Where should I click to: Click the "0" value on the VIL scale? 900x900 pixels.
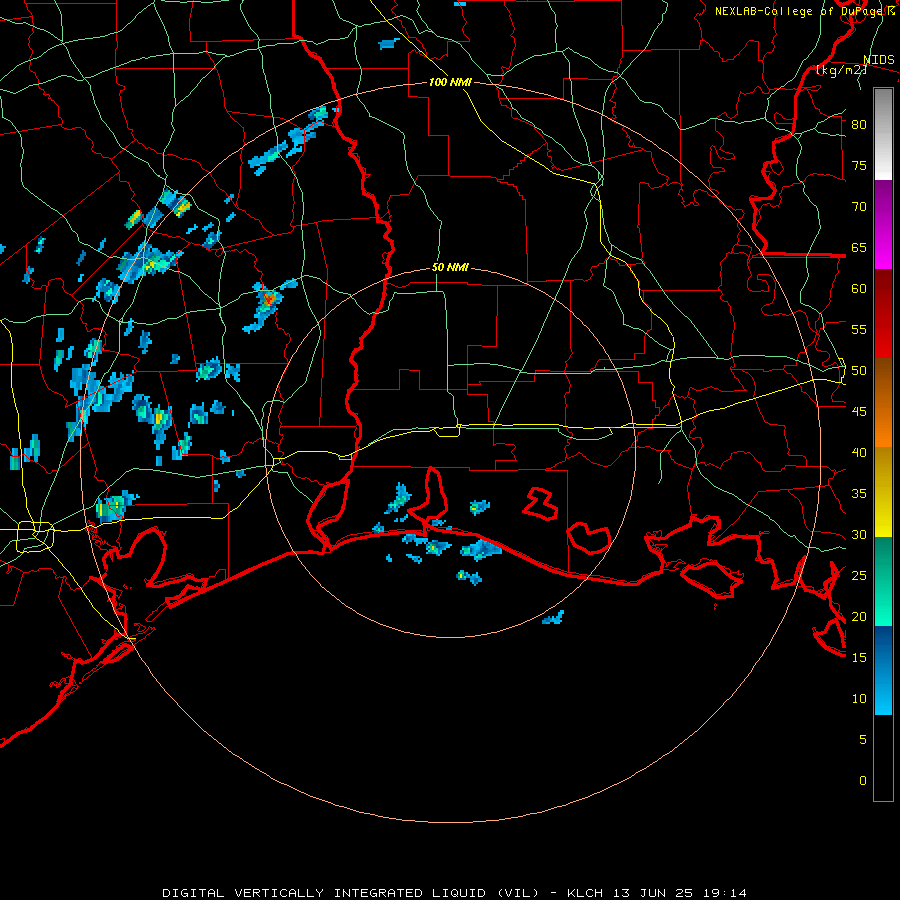(x=863, y=781)
